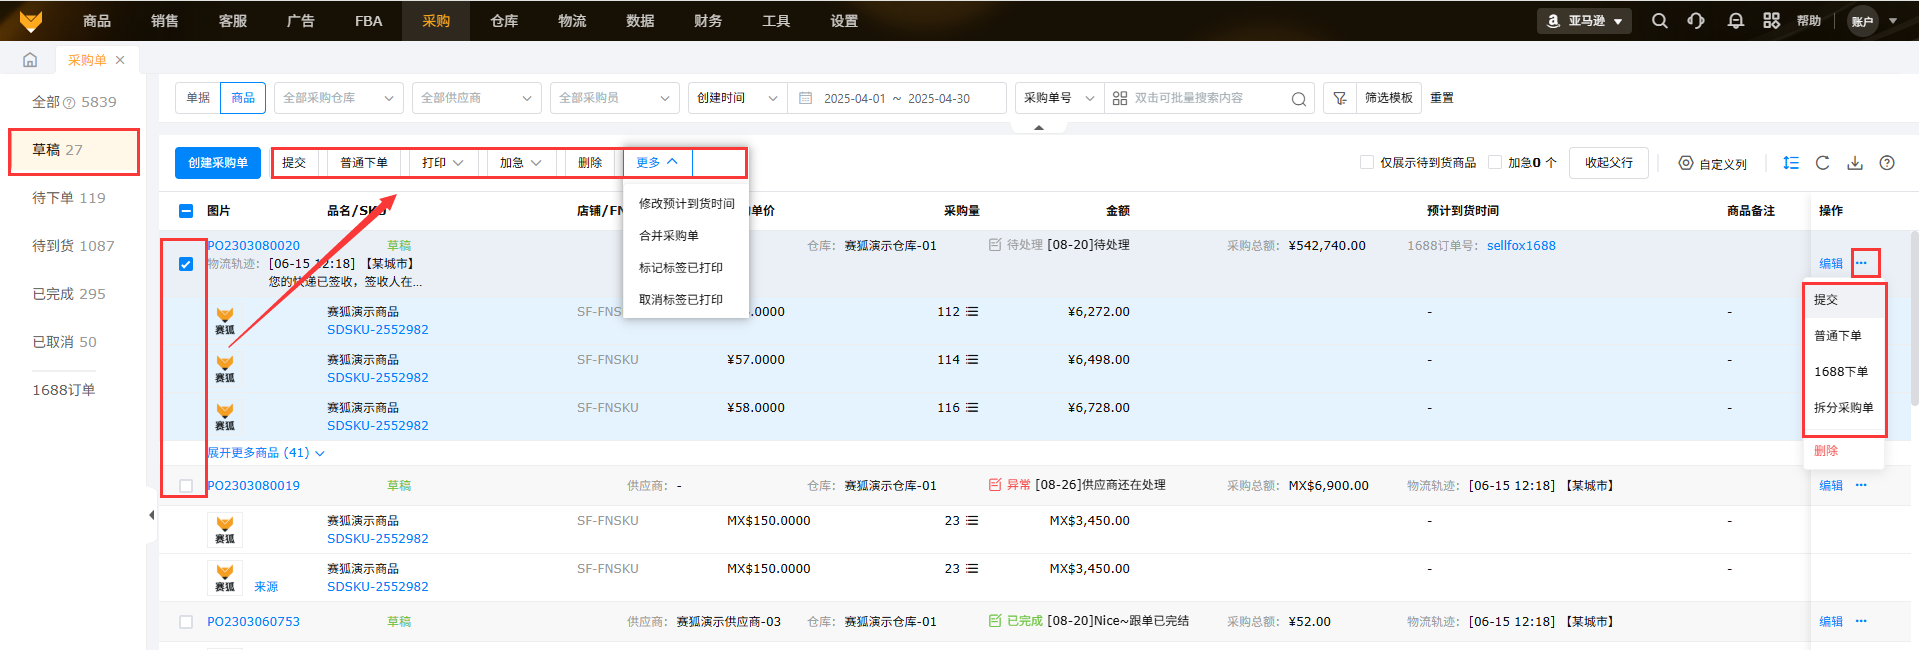Open the 采购单号 search type dropdown
Image resolution: width=1919 pixels, height=650 pixels.
point(1059,98)
